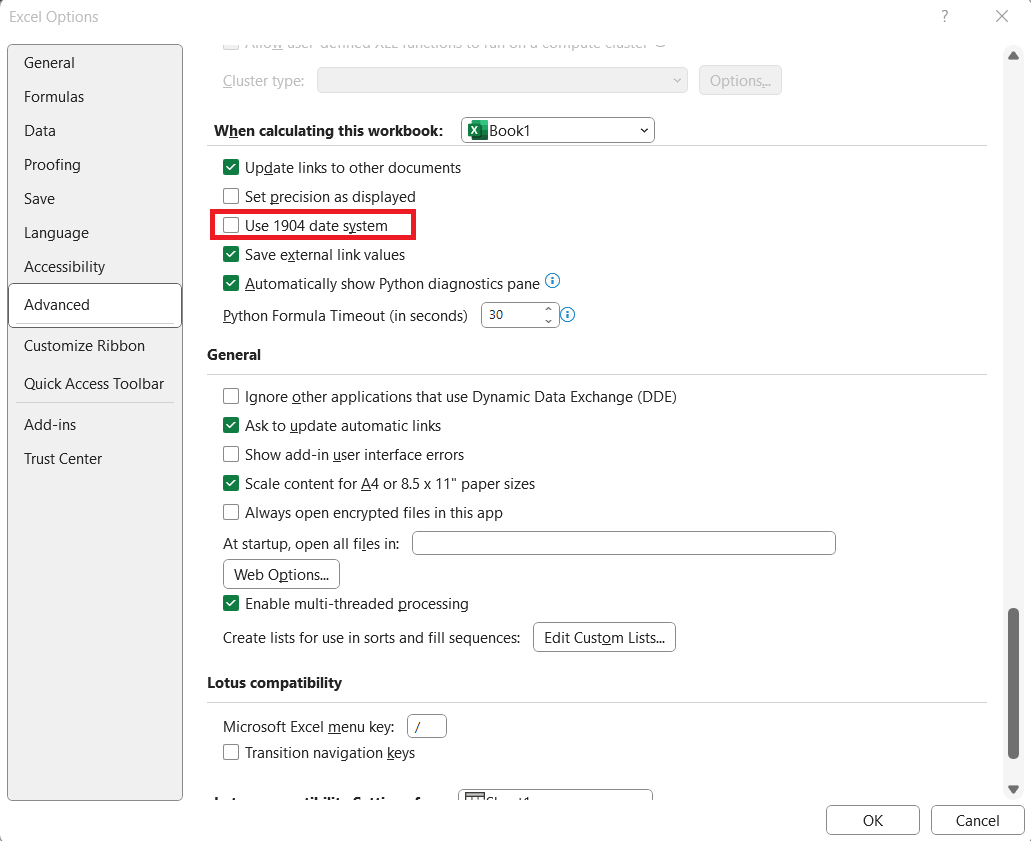Image resolution: width=1031 pixels, height=841 pixels.
Task: Click the Python diagnostics pane info icon
Action: tap(553, 281)
